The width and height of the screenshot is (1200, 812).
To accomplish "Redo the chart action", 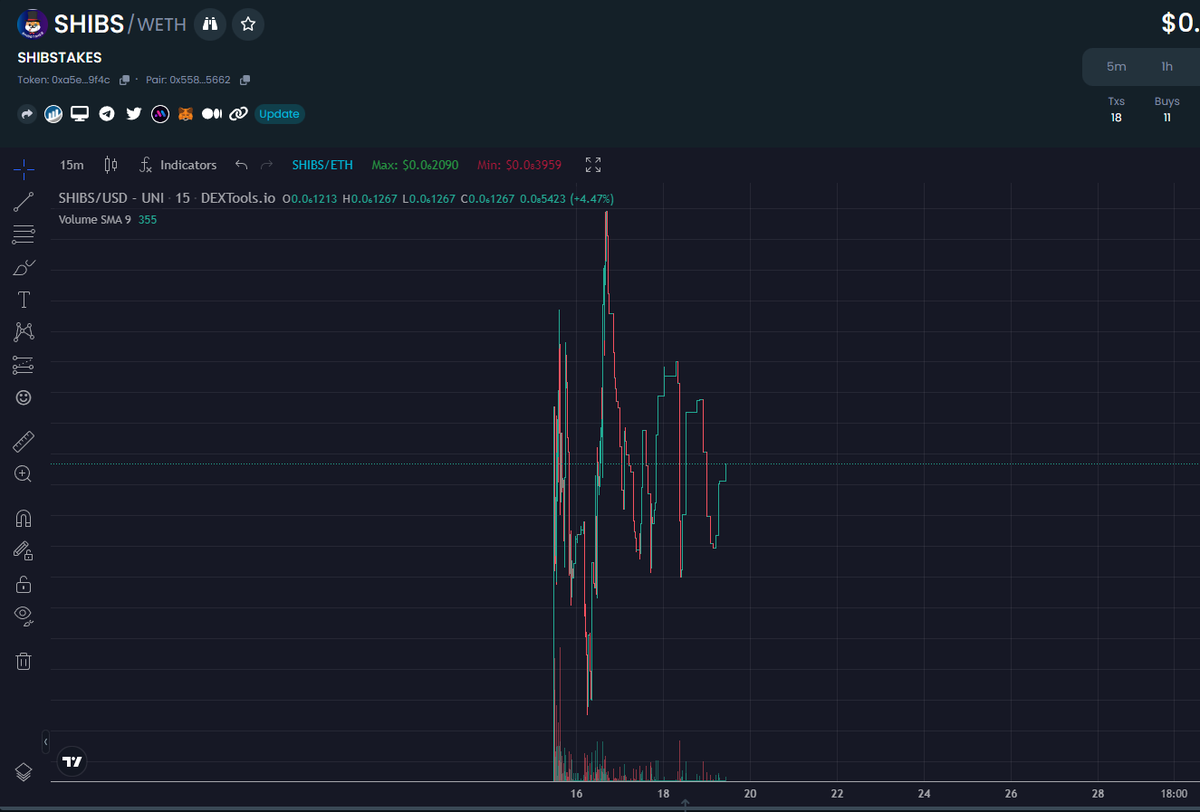I will [x=266, y=165].
